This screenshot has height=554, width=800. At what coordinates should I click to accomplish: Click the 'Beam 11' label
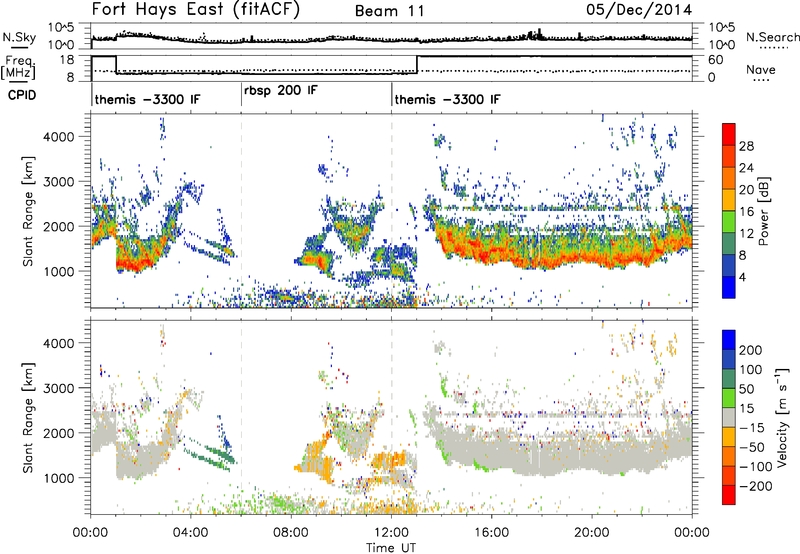click(x=390, y=11)
